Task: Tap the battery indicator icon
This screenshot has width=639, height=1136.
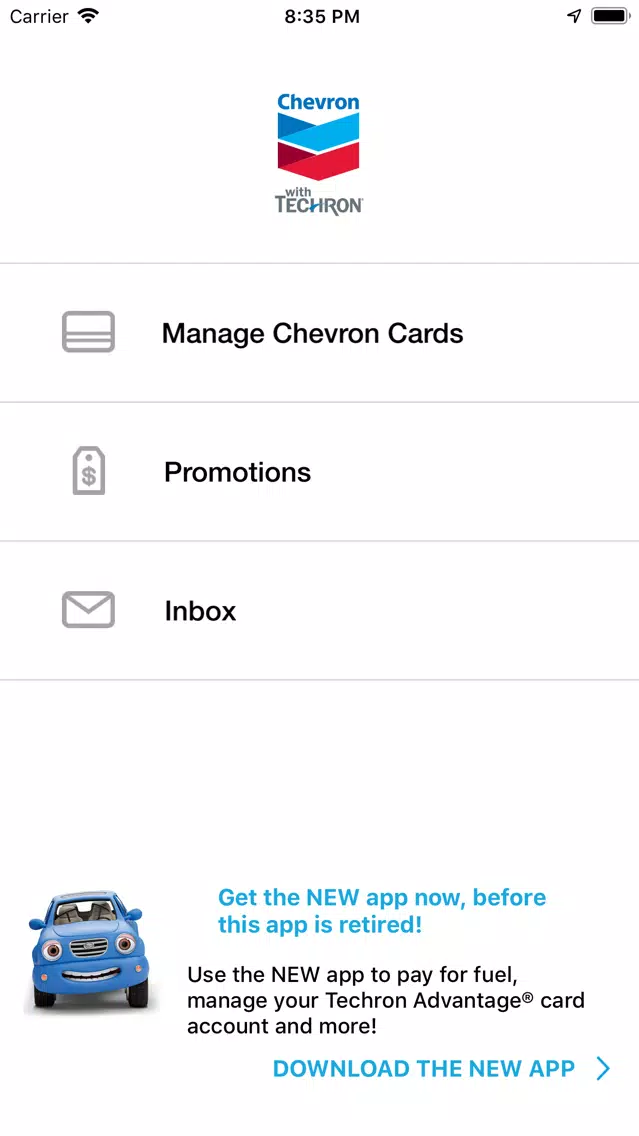Action: 610,16
